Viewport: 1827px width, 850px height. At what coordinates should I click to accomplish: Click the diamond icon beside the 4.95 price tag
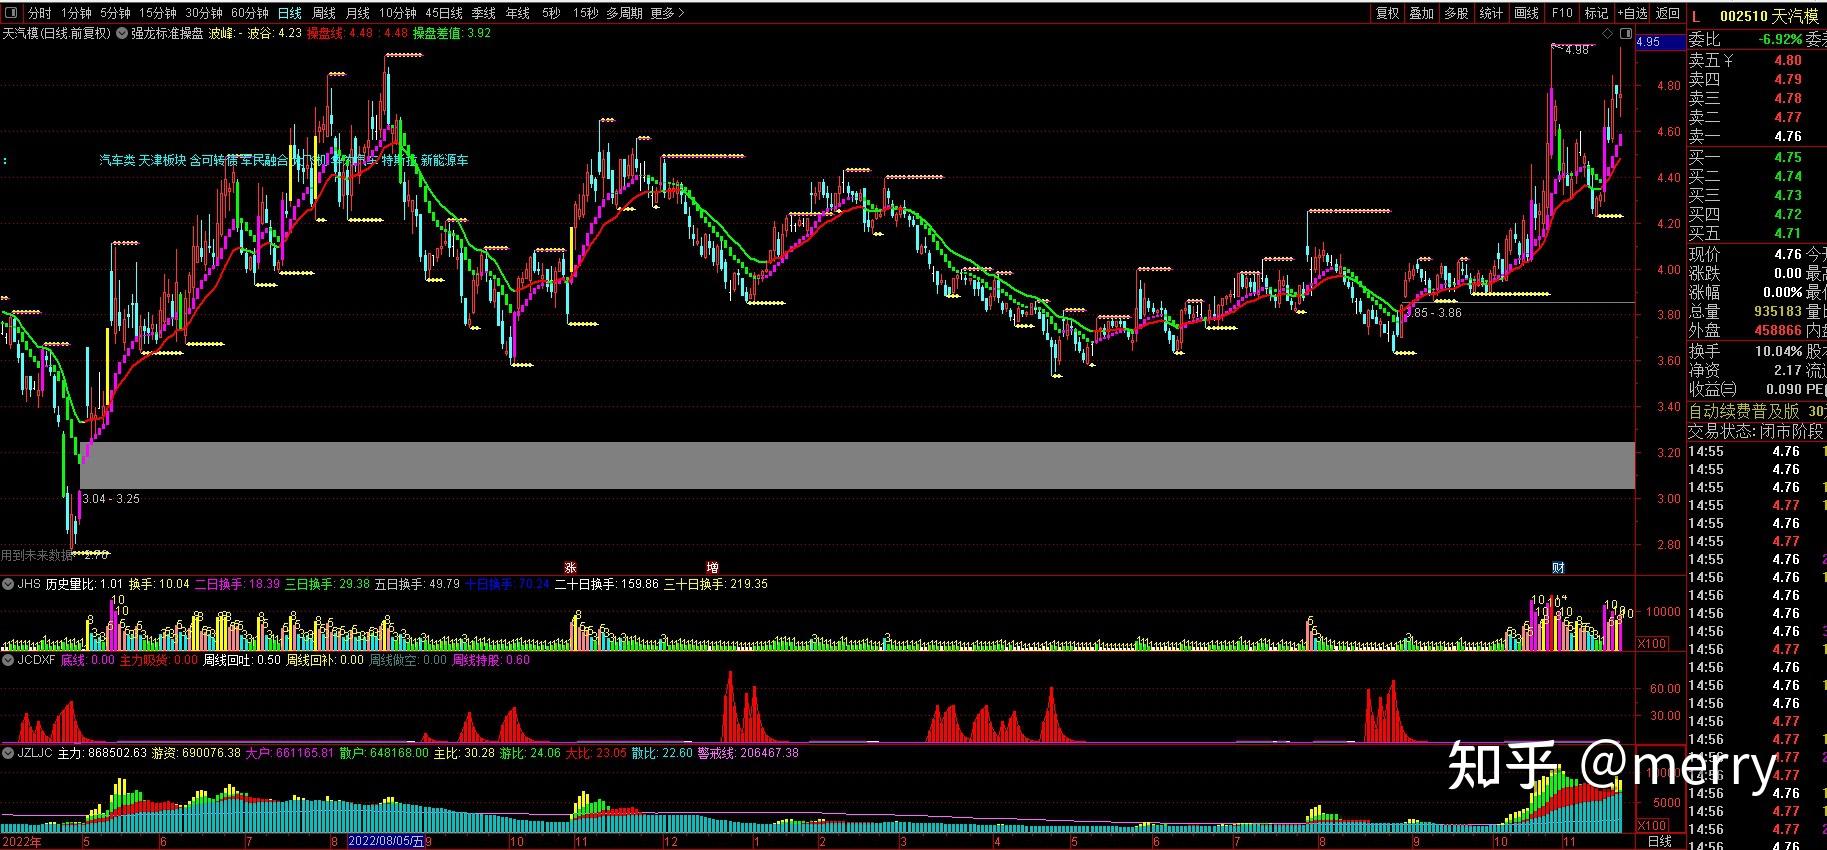pos(1607,34)
